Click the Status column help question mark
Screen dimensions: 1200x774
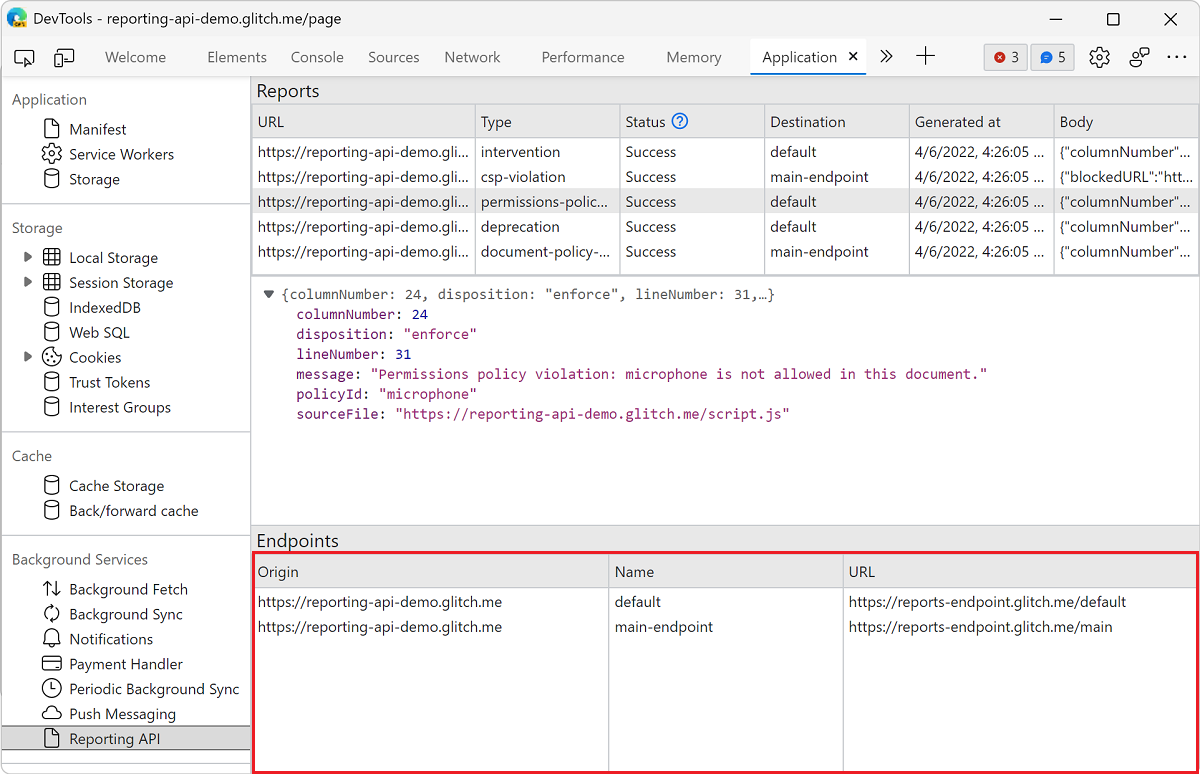(x=679, y=121)
